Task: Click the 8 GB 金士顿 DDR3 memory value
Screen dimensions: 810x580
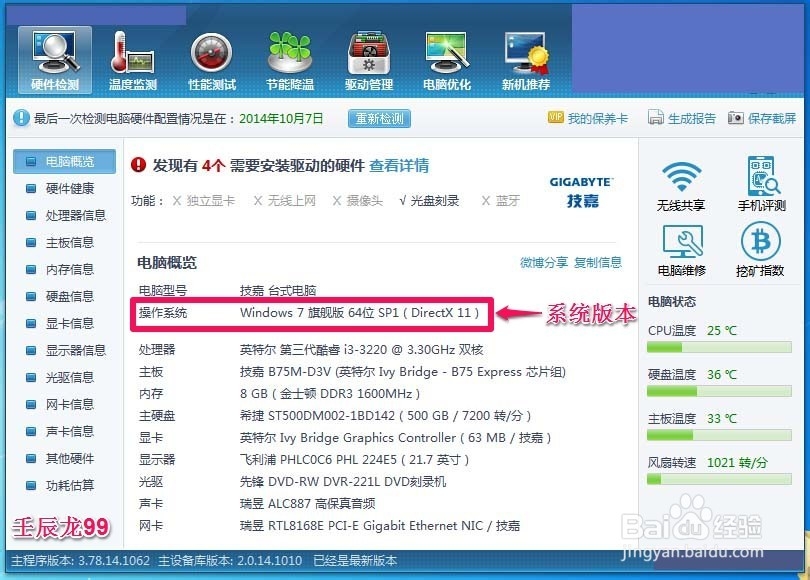Action: 330,394
